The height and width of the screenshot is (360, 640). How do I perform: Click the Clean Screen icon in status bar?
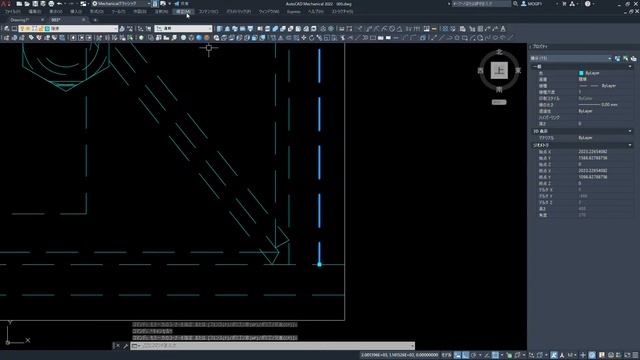click(x=627, y=355)
